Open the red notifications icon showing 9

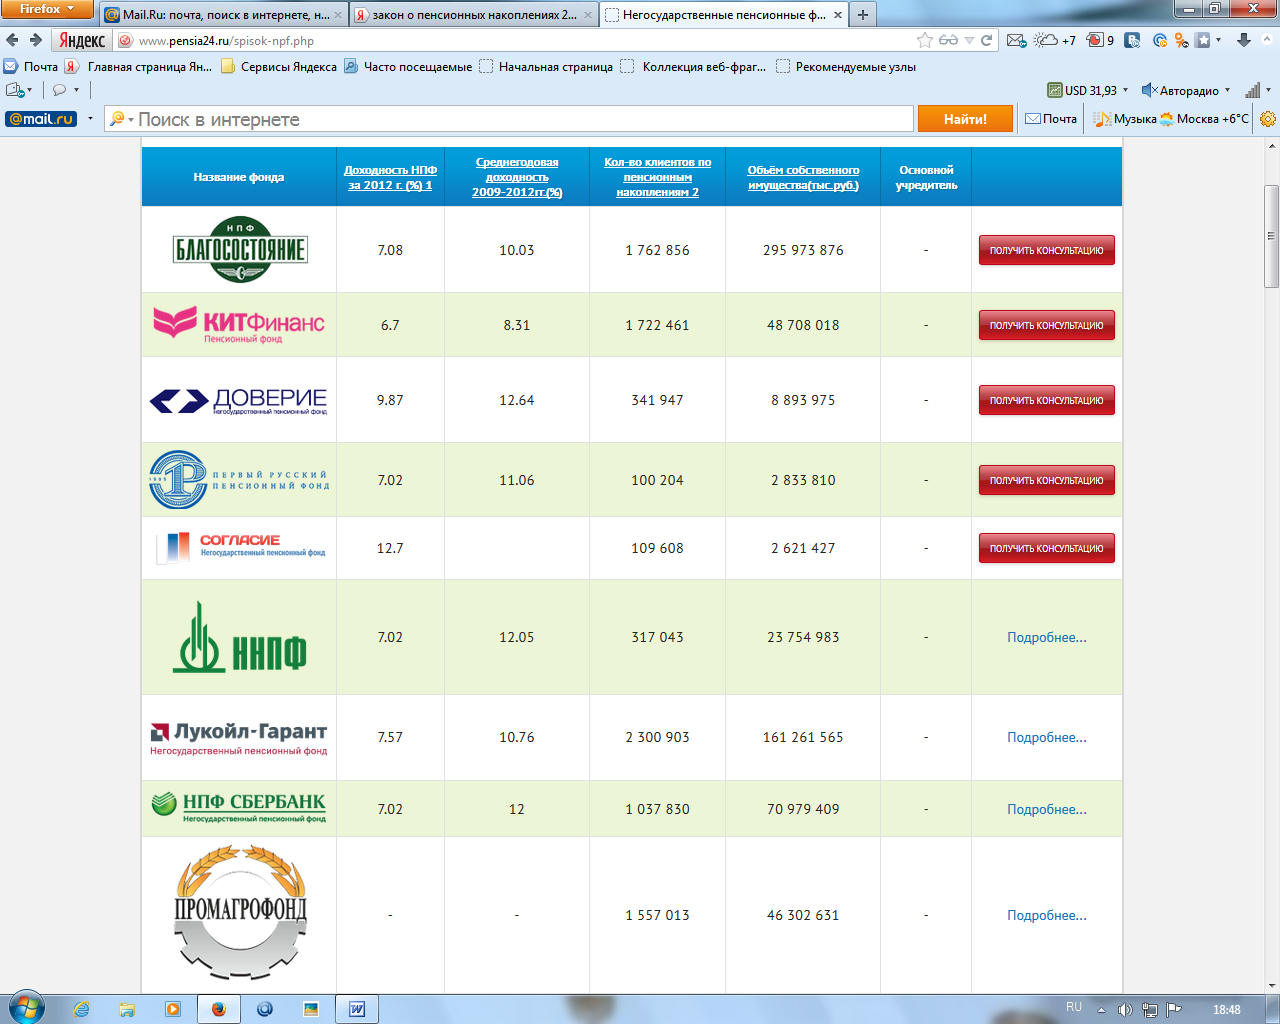coord(1100,40)
